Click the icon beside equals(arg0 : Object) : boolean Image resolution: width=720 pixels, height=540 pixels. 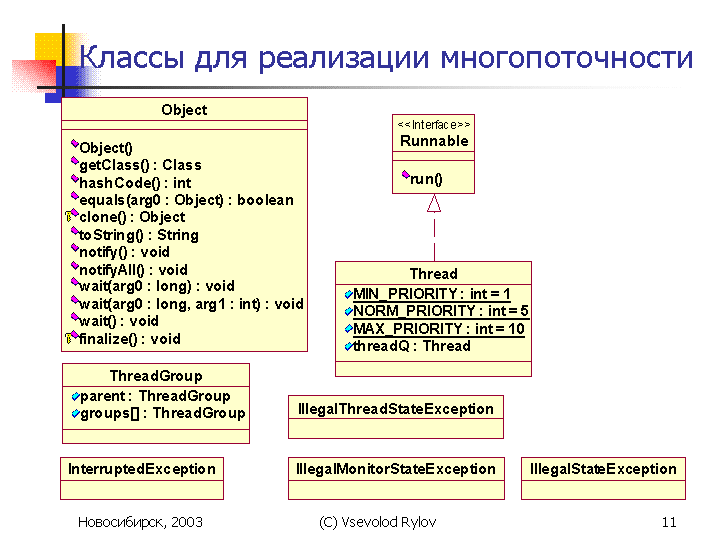[75, 197]
